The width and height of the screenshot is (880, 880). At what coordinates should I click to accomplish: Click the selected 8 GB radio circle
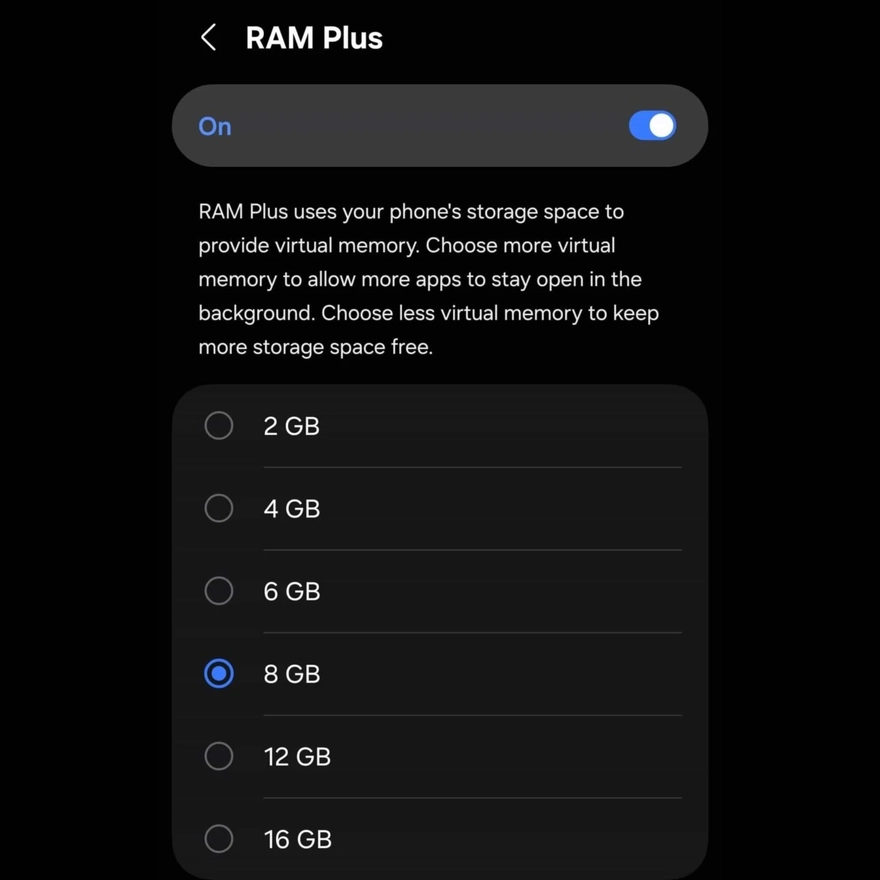click(219, 674)
